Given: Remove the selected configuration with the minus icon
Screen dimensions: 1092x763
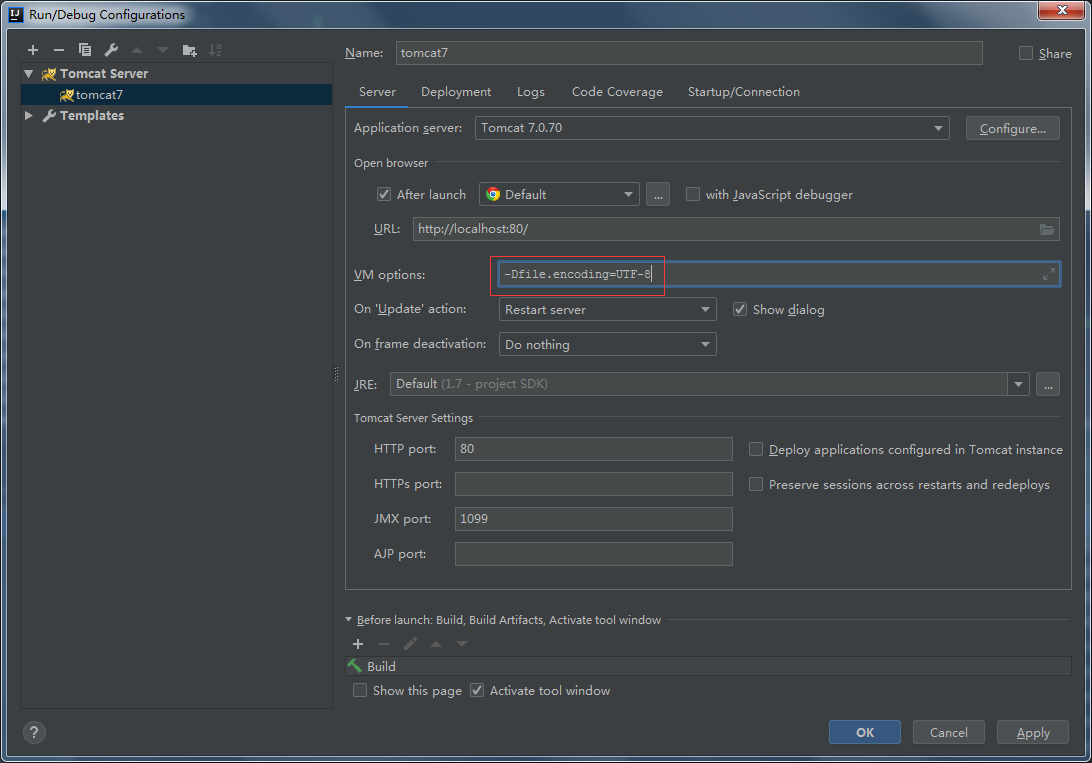Looking at the screenshot, I should (58, 50).
